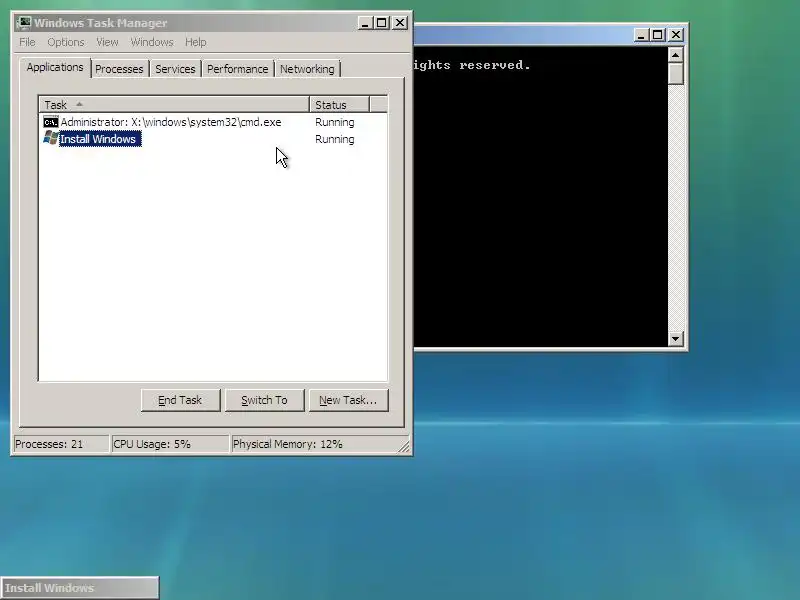Open the Options menu

coord(66,42)
